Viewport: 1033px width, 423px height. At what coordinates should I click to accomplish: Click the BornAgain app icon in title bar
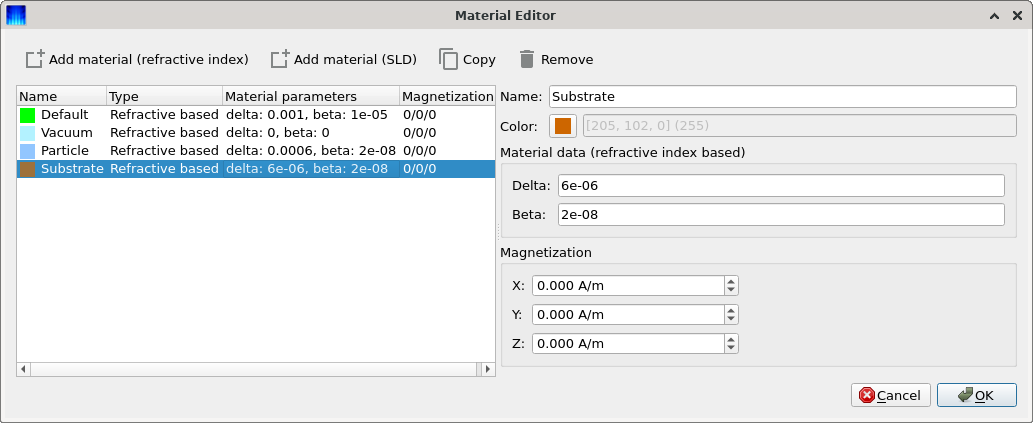[16, 14]
